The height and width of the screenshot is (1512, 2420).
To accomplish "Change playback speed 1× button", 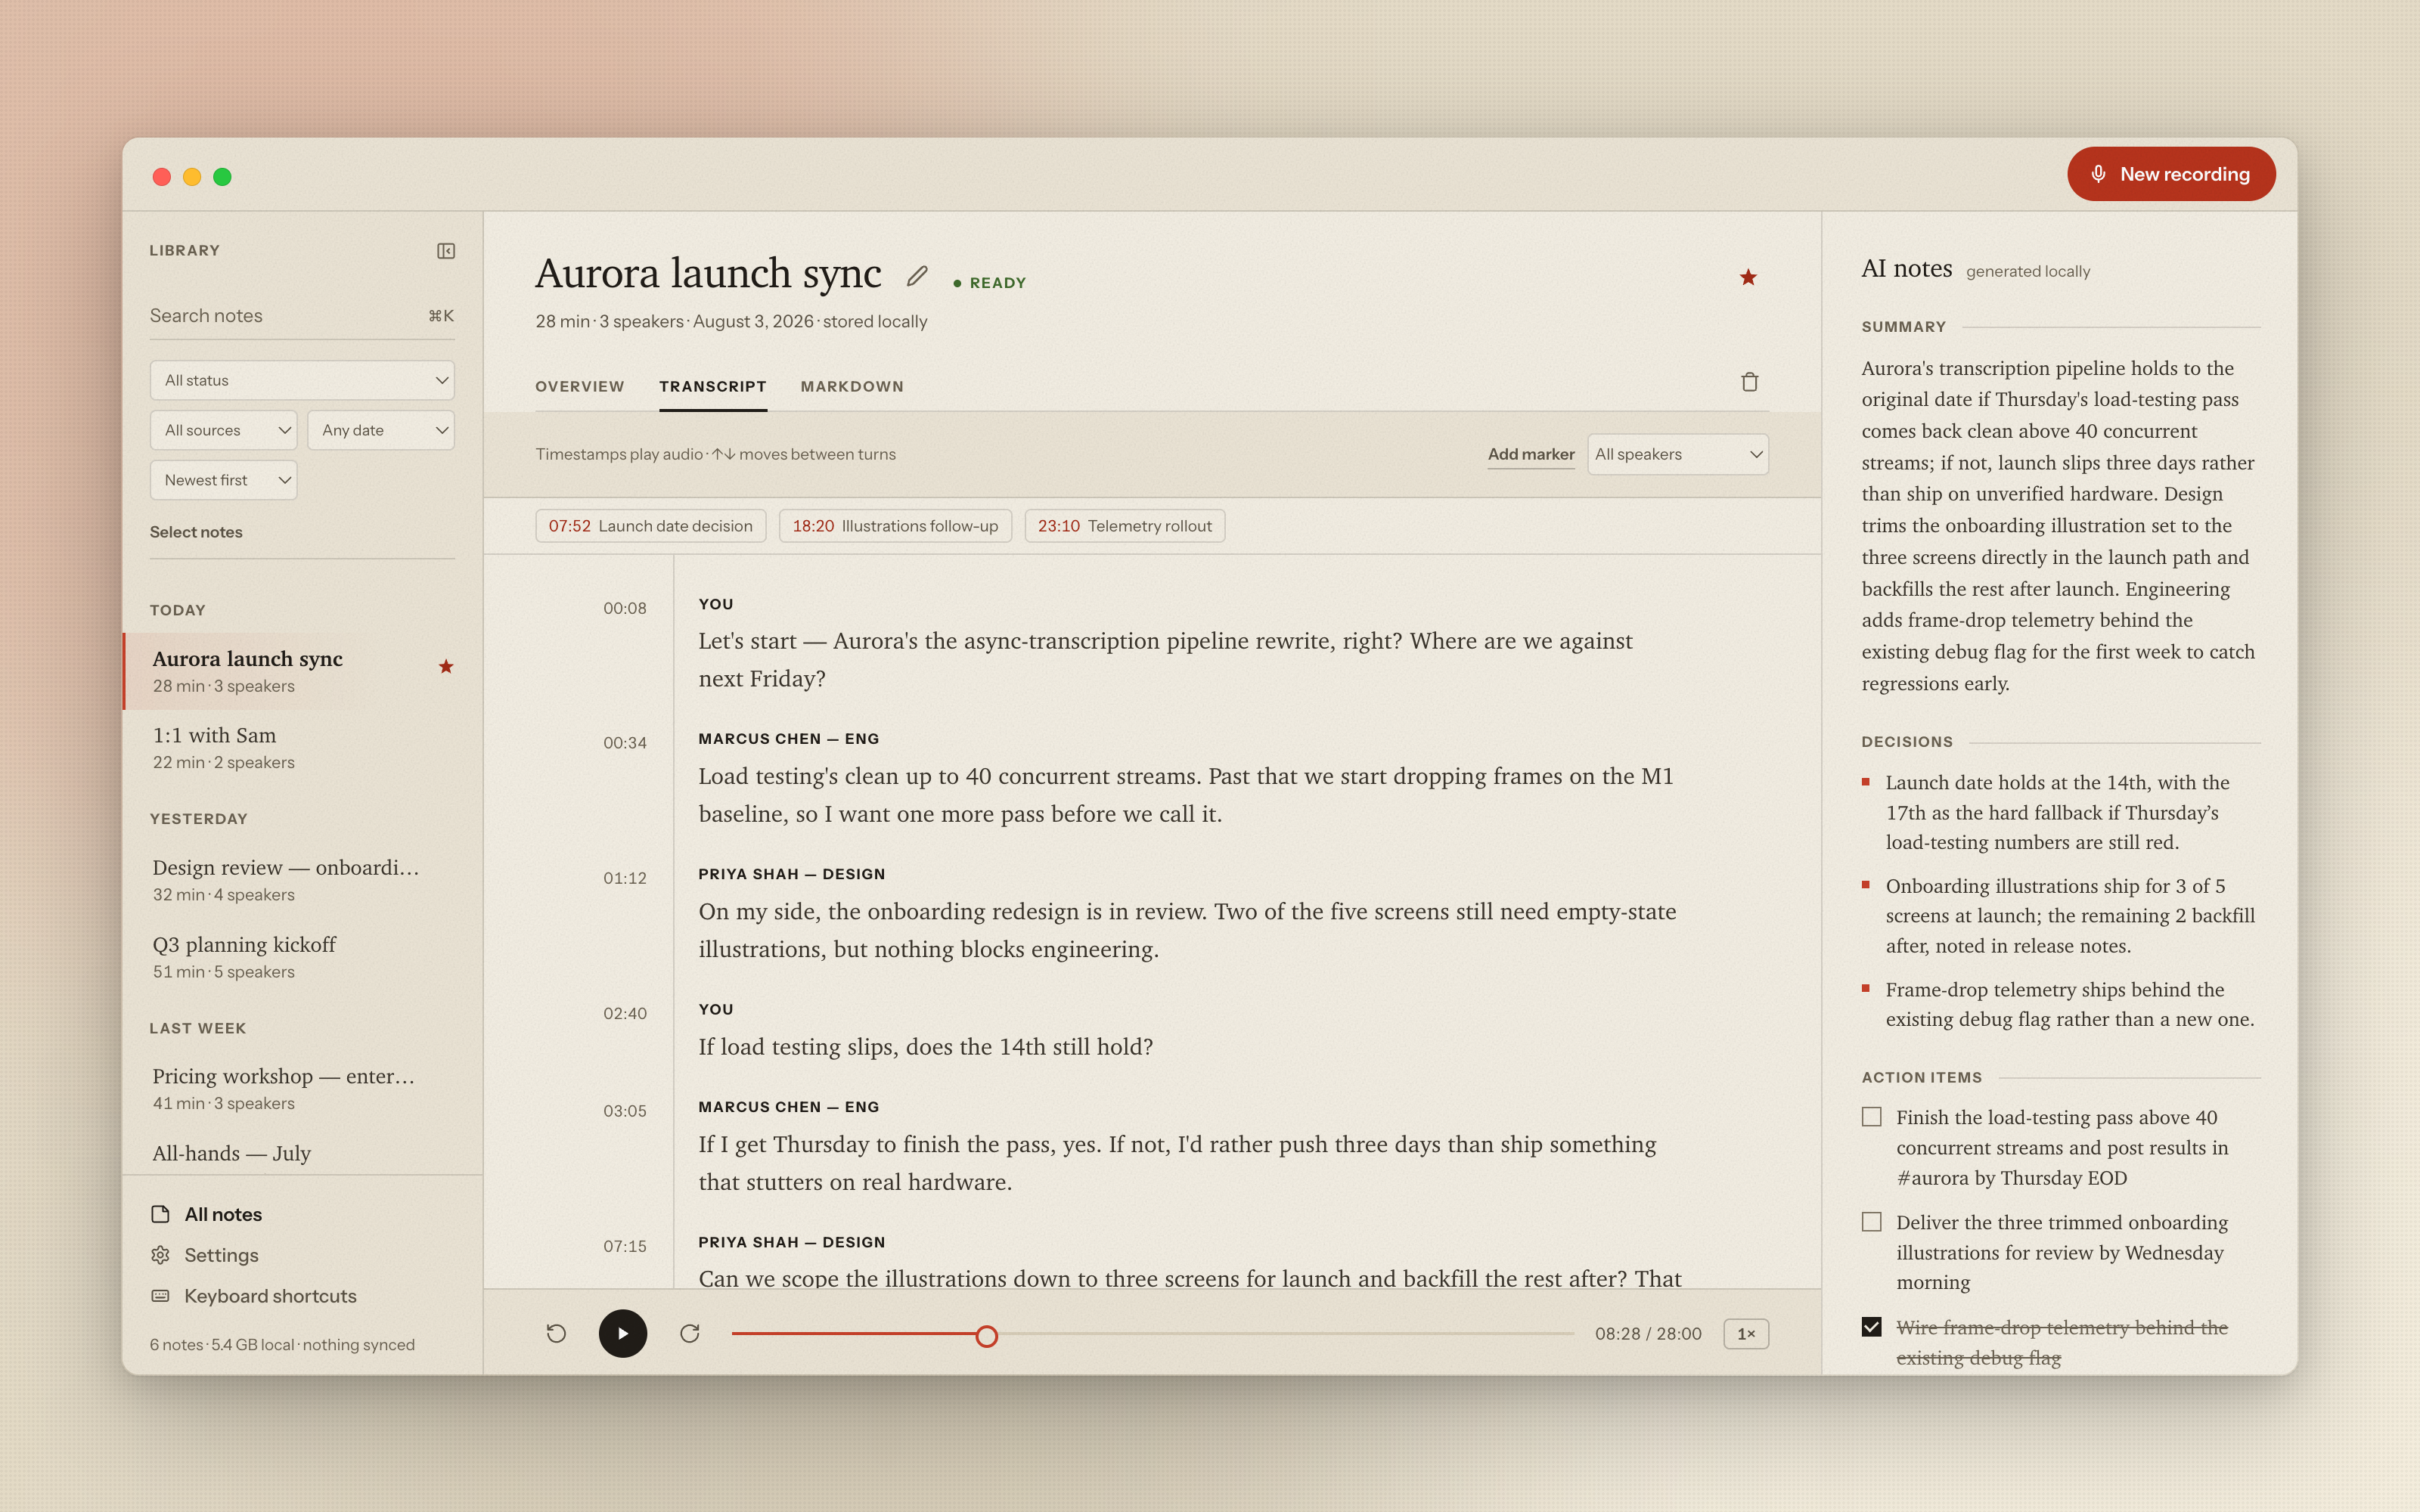I will (1746, 1334).
